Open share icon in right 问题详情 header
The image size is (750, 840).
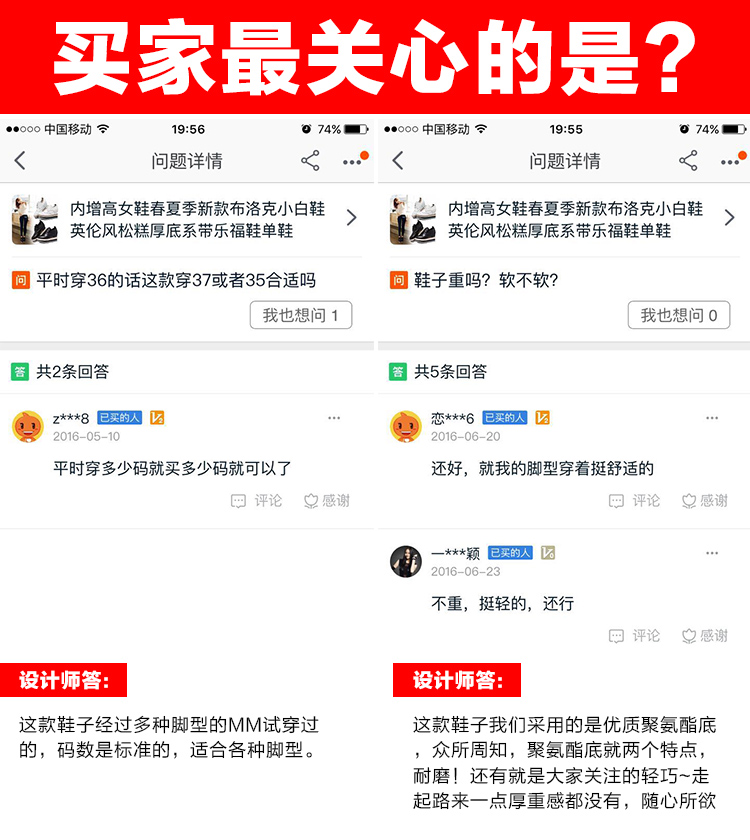click(688, 161)
